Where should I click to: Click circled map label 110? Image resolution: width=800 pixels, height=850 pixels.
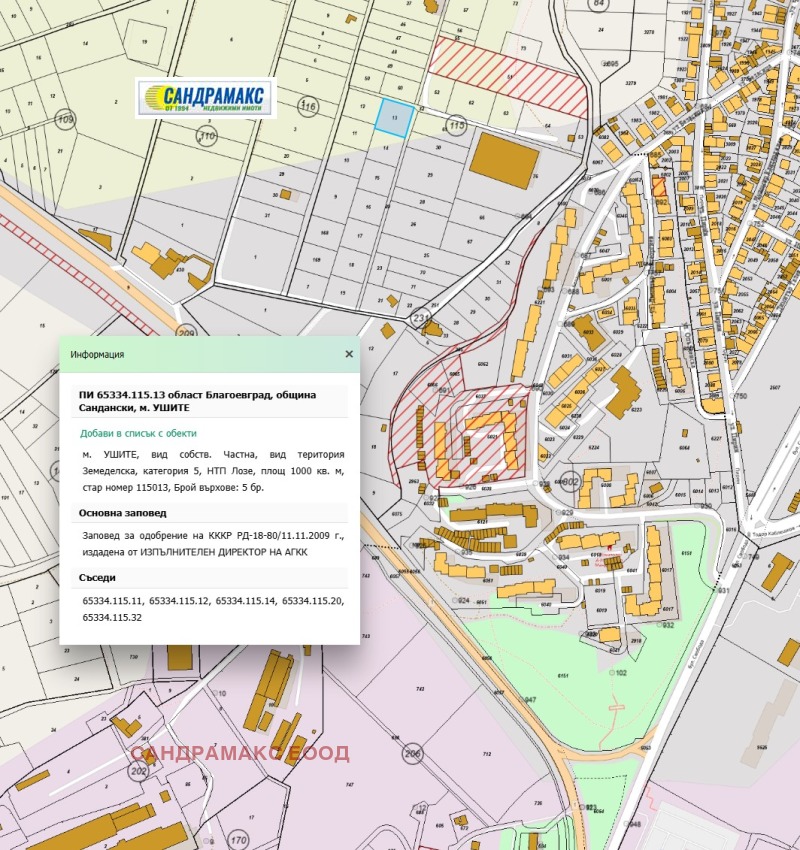pyautogui.click(x=208, y=136)
